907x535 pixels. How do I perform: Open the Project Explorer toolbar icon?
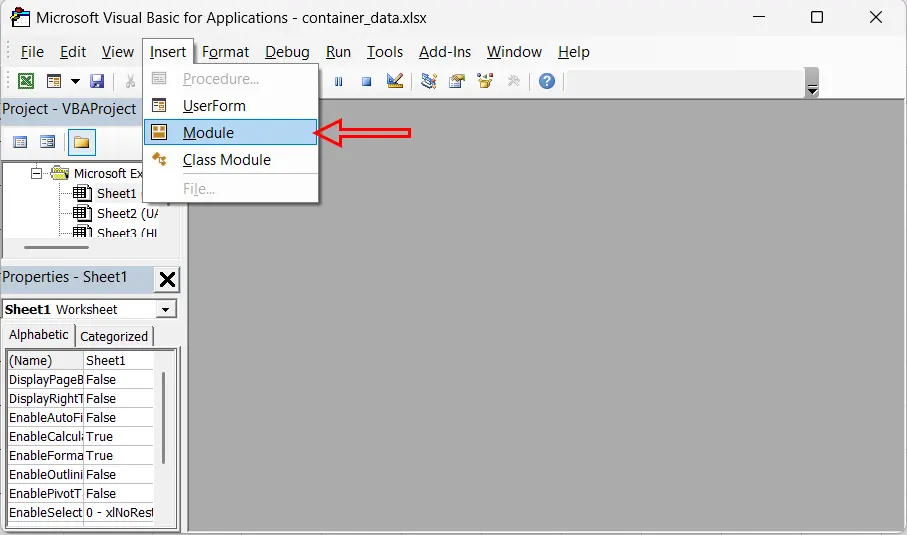[429, 81]
